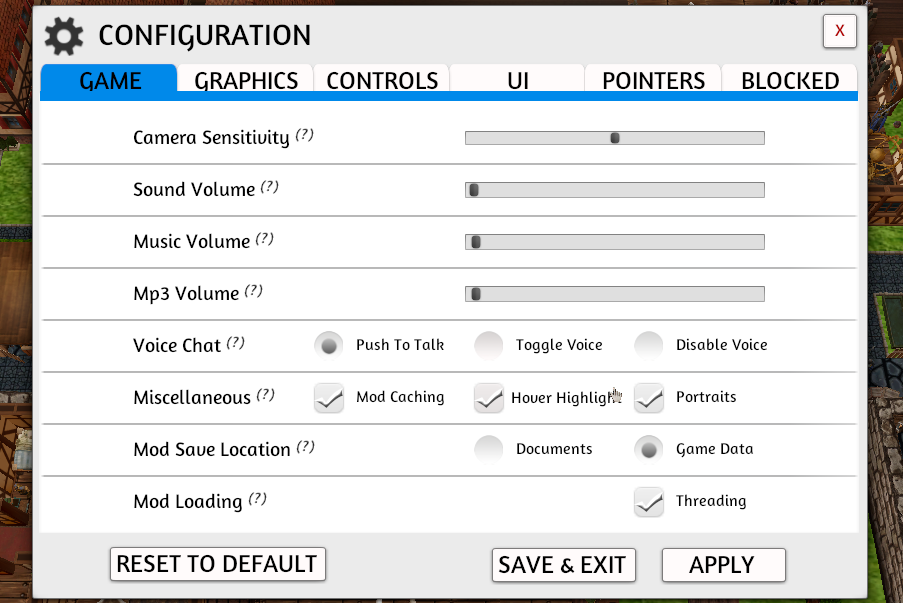This screenshot has height=603, width=903.
Task: Click the Music Volume help (?) icon
Action: pos(265,239)
